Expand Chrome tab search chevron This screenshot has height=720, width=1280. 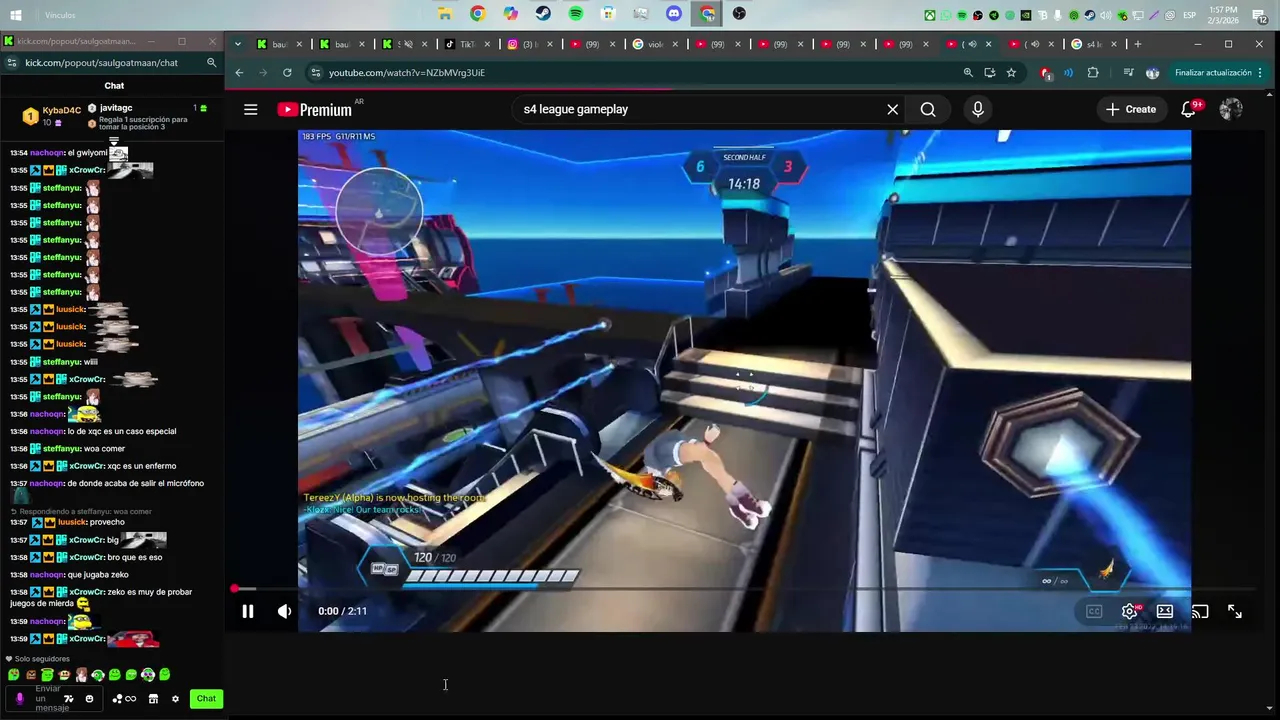pyautogui.click(x=238, y=44)
